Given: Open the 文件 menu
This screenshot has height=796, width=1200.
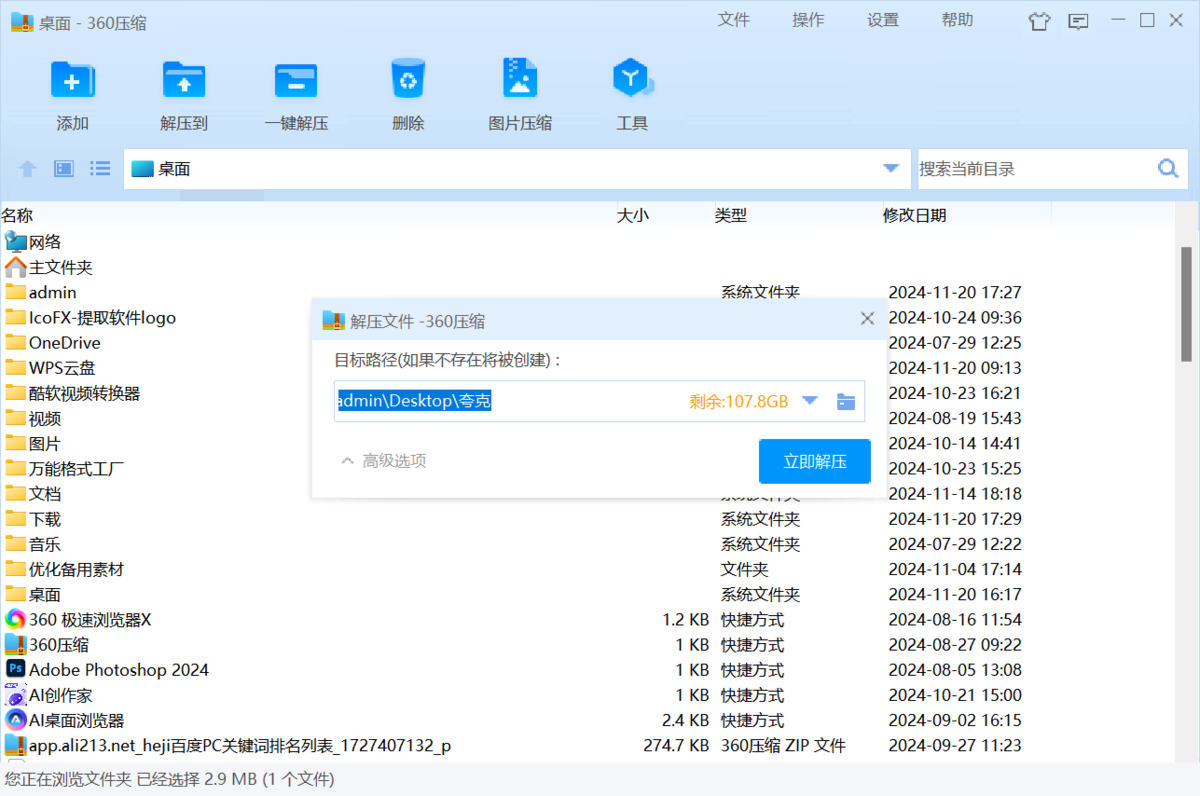Looking at the screenshot, I should tap(734, 20).
